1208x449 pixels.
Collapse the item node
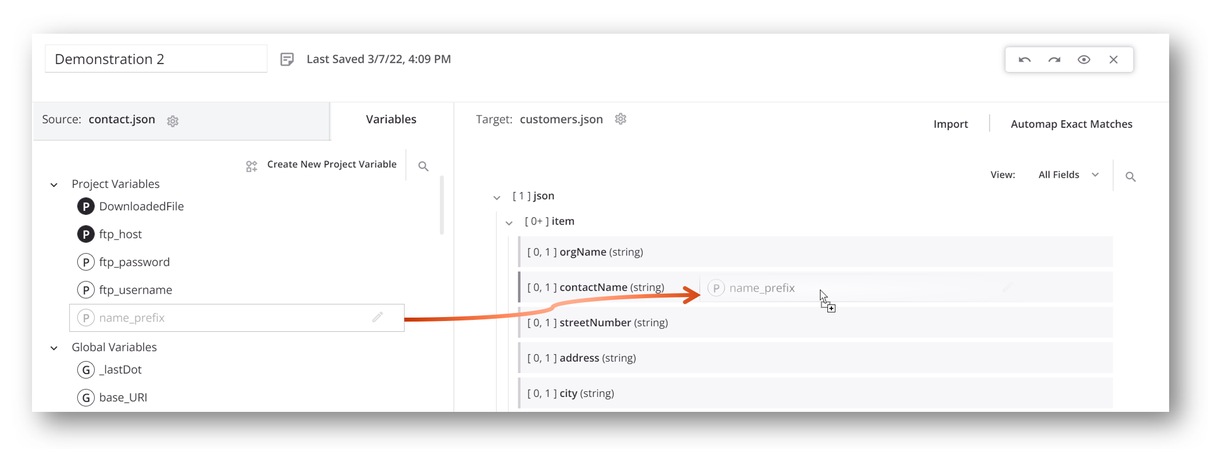pyautogui.click(x=509, y=222)
